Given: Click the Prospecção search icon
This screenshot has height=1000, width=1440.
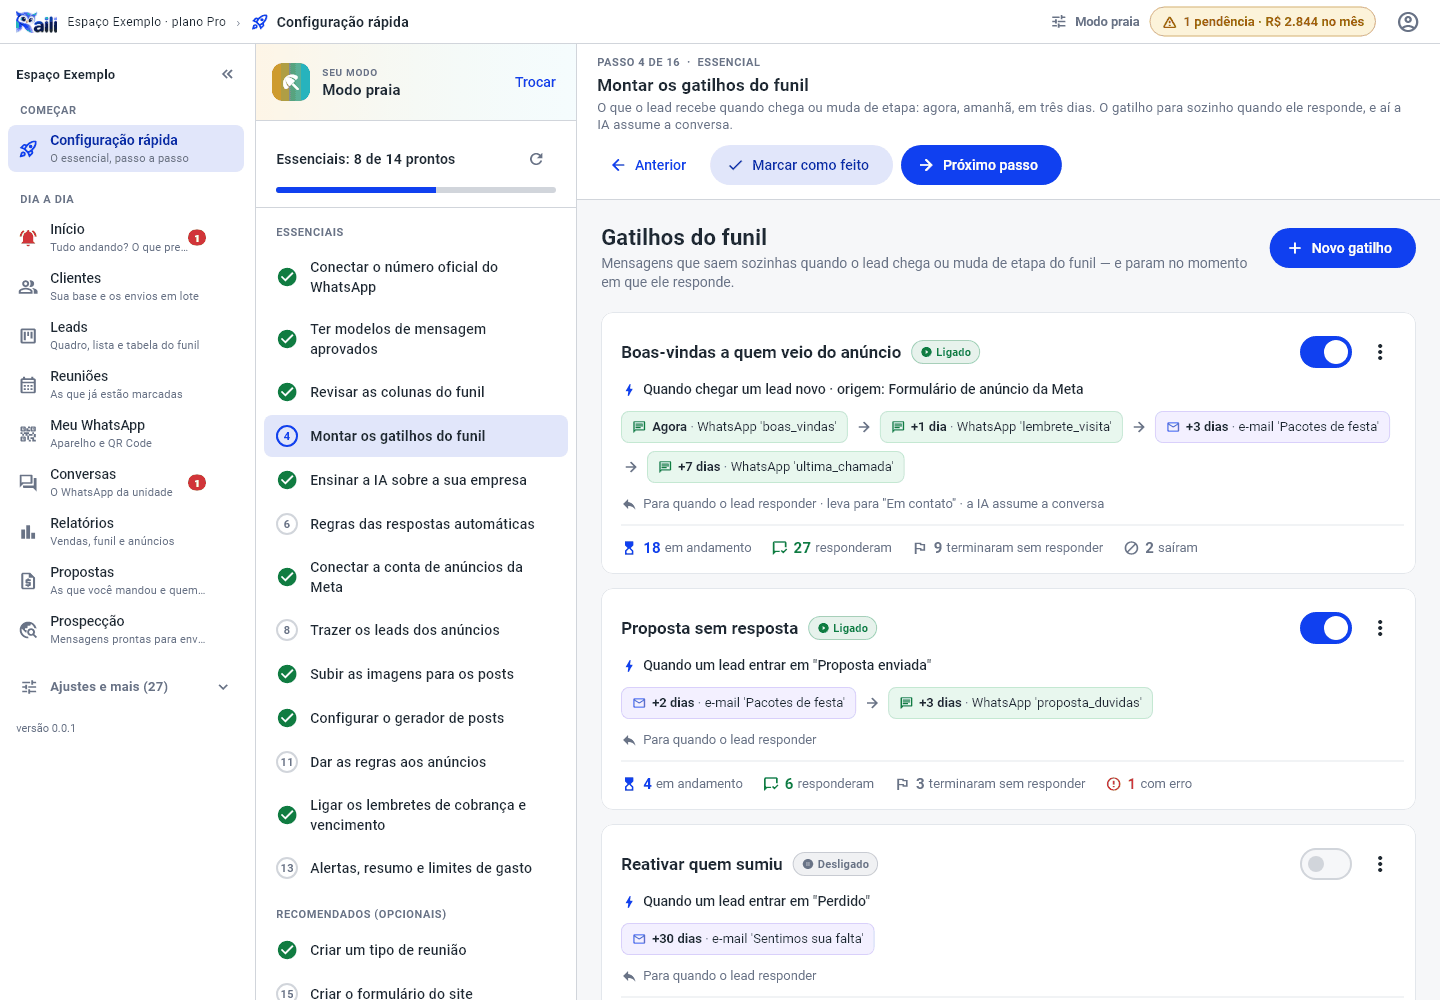Looking at the screenshot, I should coord(28,630).
